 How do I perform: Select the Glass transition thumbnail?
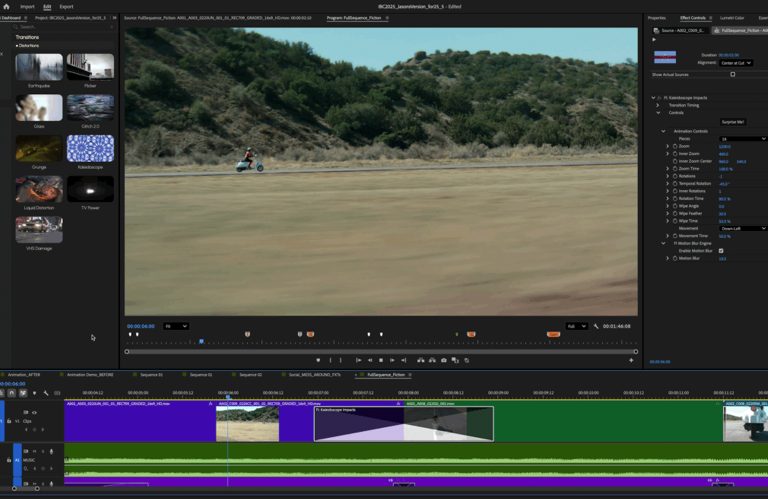click(x=39, y=108)
